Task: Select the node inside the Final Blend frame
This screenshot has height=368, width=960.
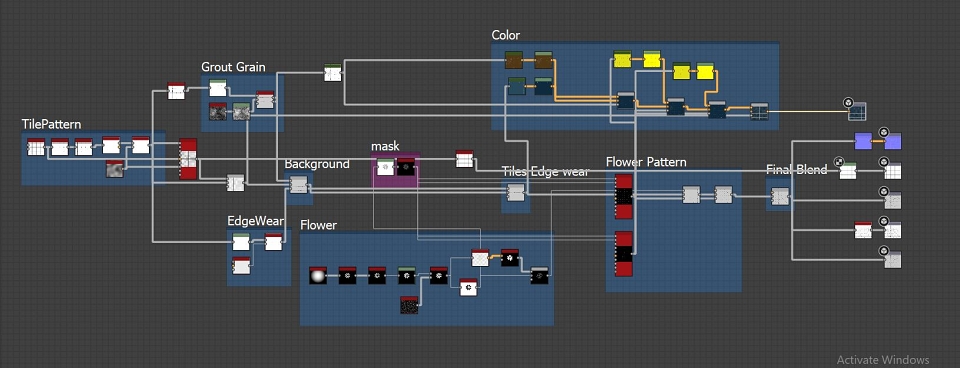Action: coord(780,196)
